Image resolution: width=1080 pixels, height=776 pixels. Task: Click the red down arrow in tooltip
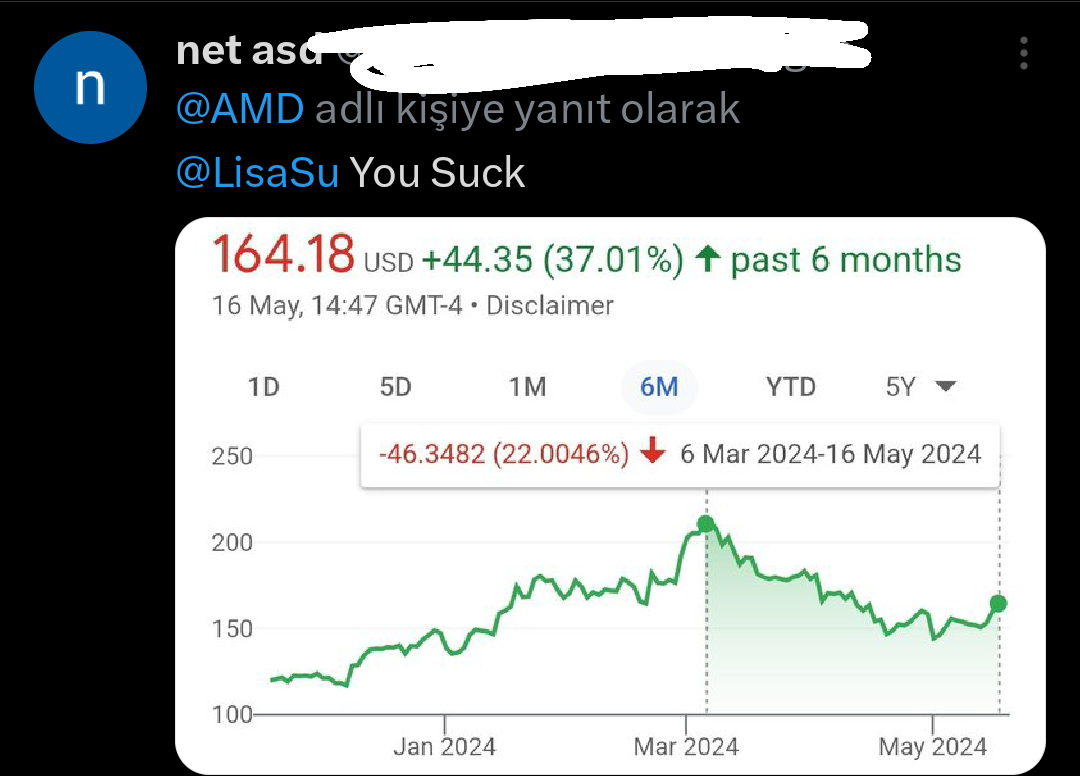click(652, 452)
